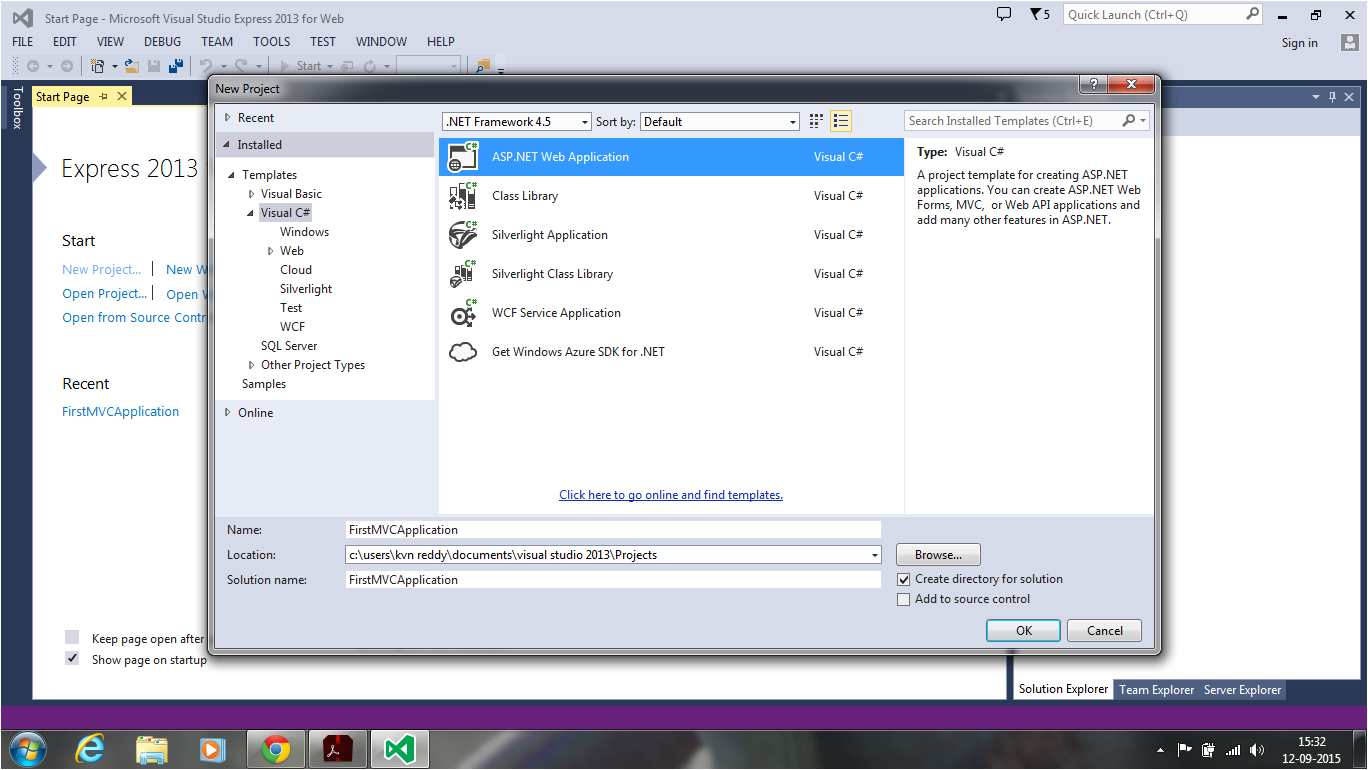Switch to the Team Explorer tab
Image resolution: width=1368 pixels, height=770 pixels.
pos(1156,689)
